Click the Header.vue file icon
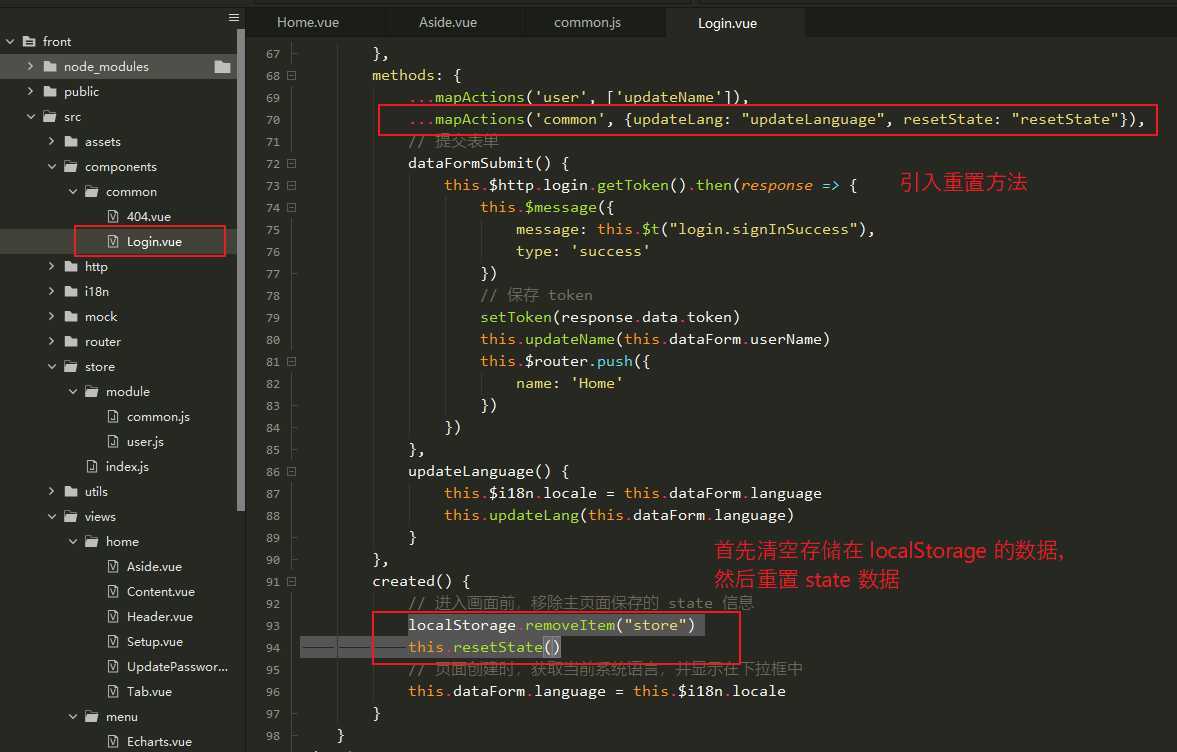The width and height of the screenshot is (1177, 752). point(113,617)
